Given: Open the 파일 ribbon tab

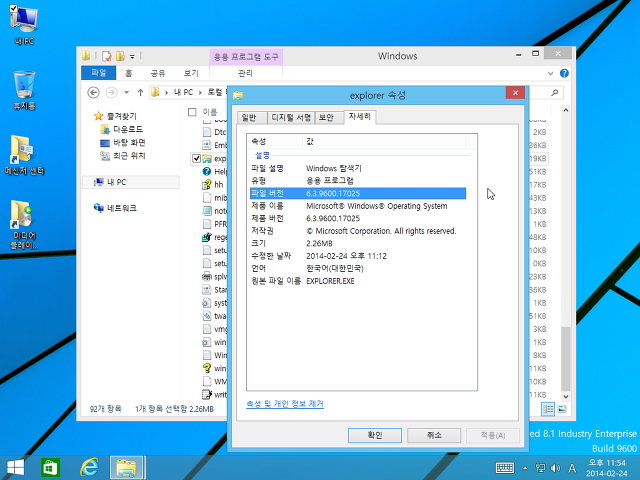Looking at the screenshot, I should [x=98, y=73].
